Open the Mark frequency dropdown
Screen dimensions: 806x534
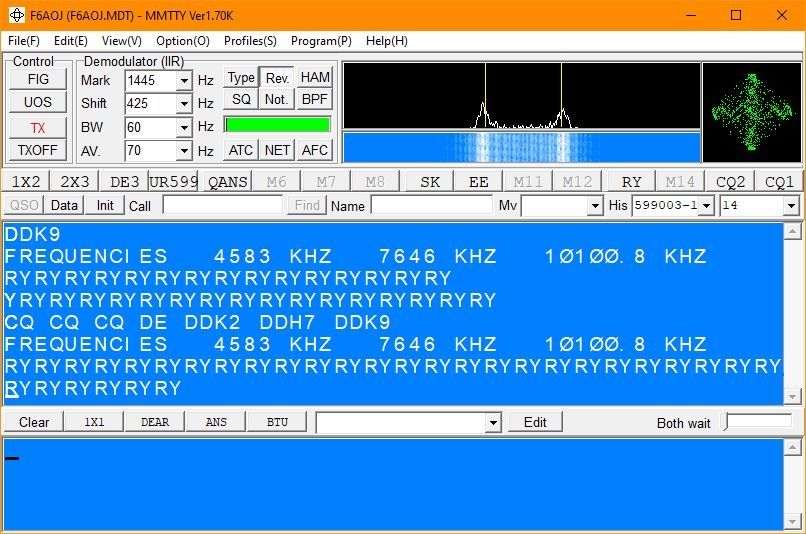(183, 80)
